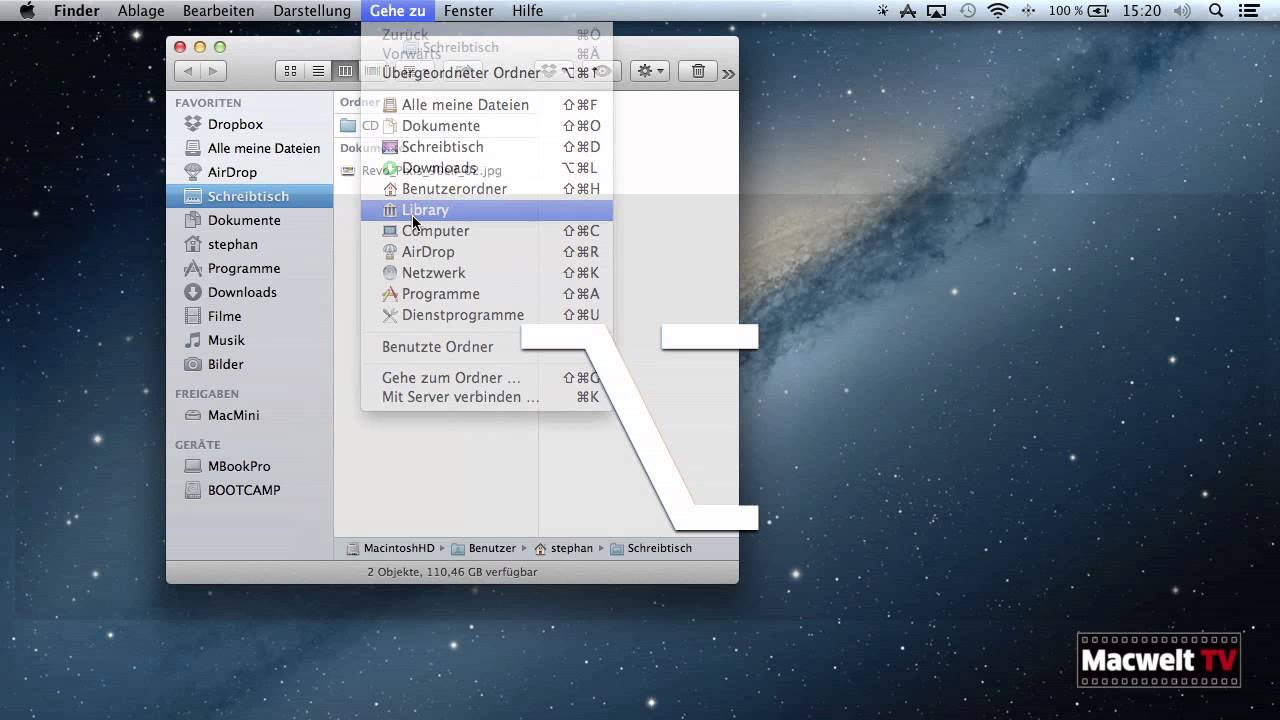Open the Darstellung menu

[312, 11]
